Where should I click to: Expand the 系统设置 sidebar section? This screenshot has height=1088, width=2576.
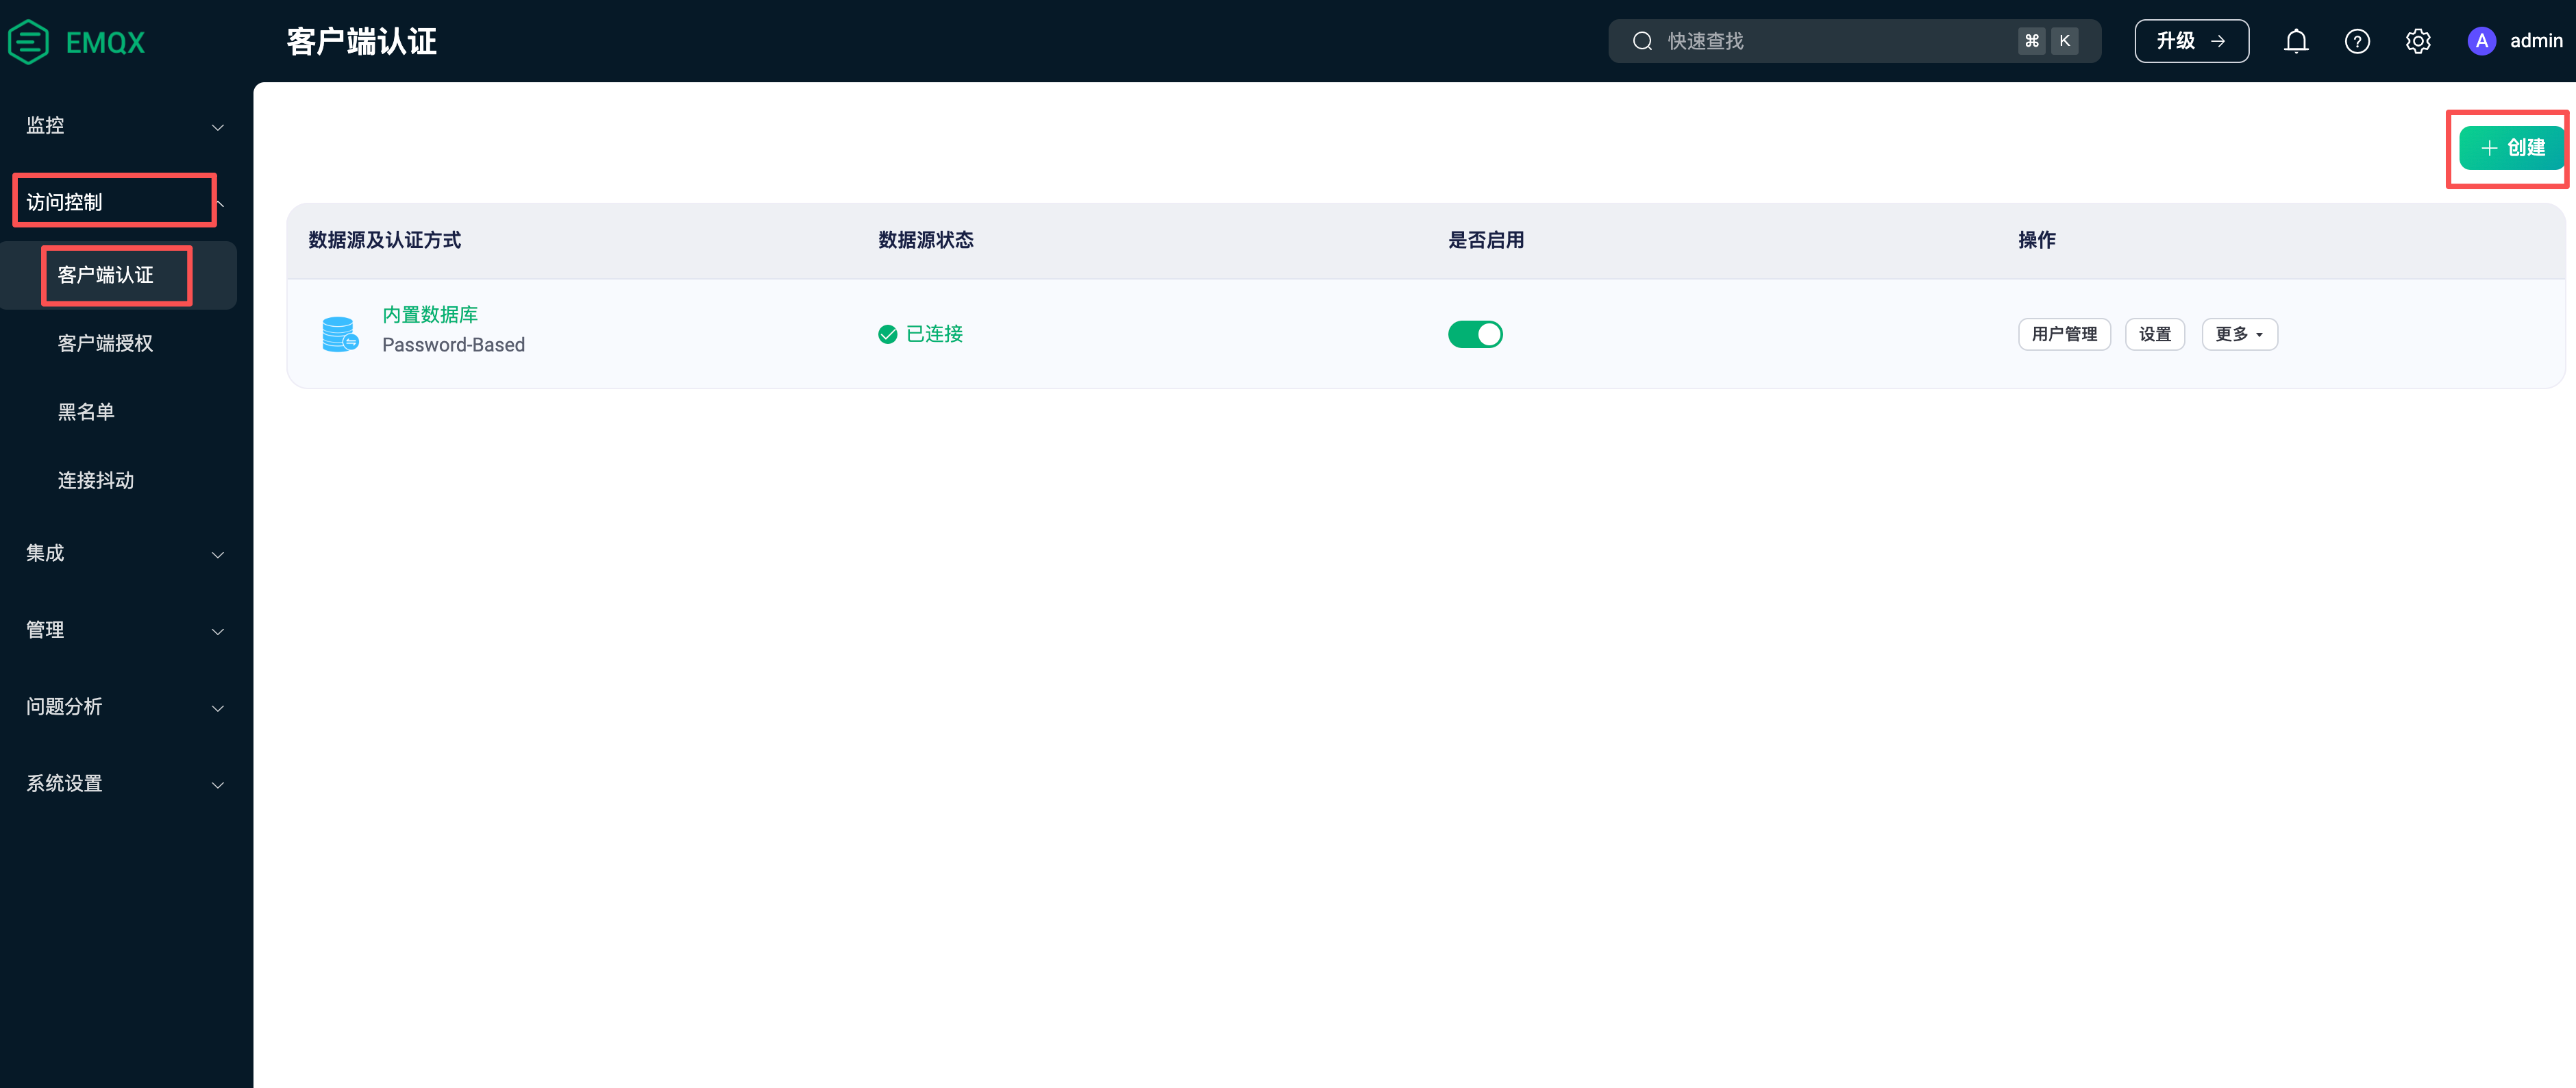124,783
